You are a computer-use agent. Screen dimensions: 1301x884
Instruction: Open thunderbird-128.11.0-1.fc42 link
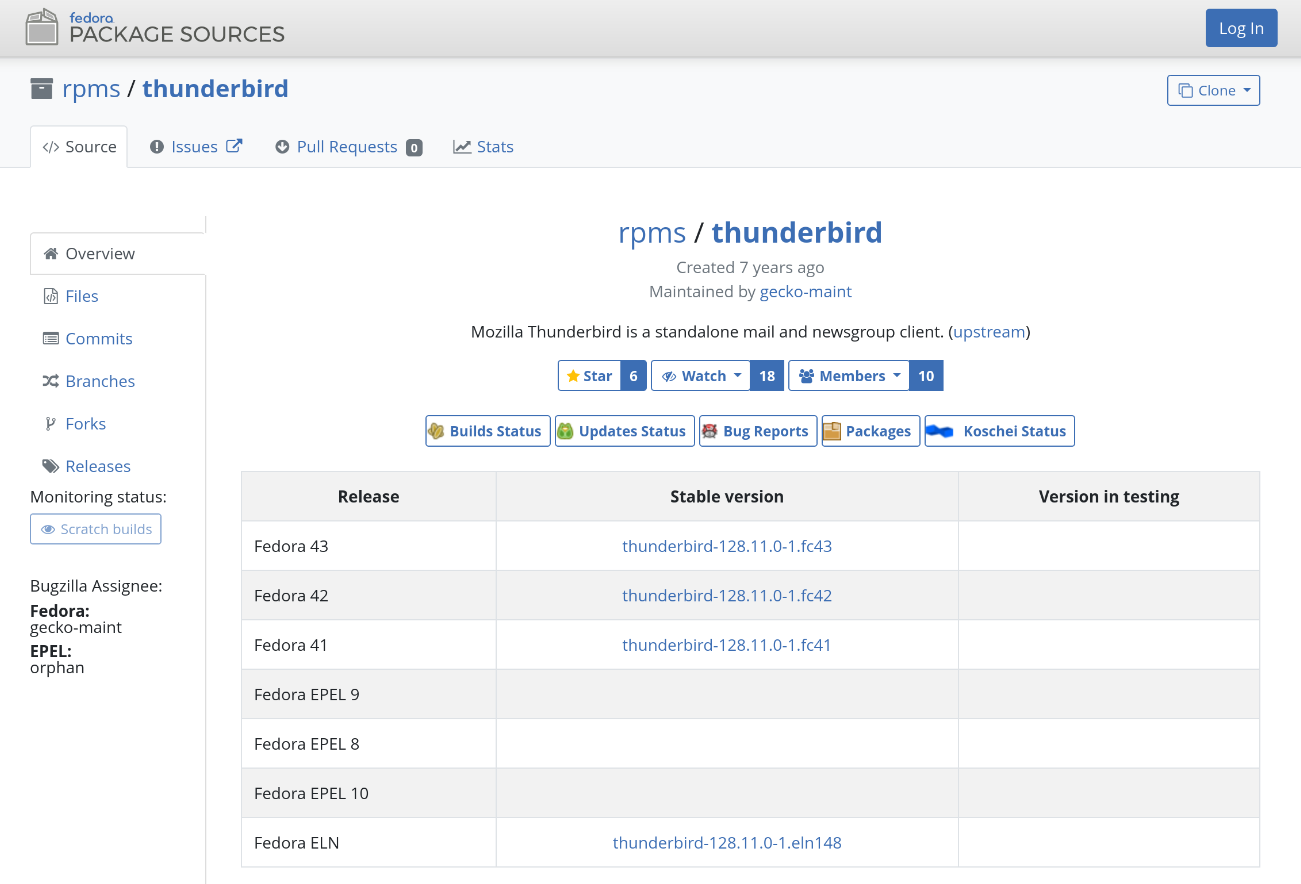(727, 595)
